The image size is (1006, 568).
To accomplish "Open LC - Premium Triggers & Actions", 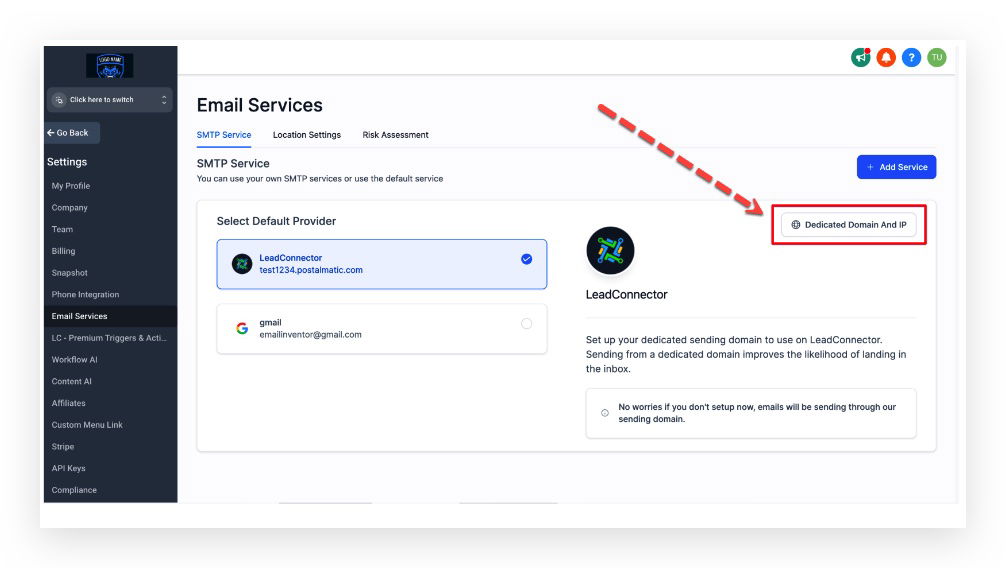I will 109,338.
